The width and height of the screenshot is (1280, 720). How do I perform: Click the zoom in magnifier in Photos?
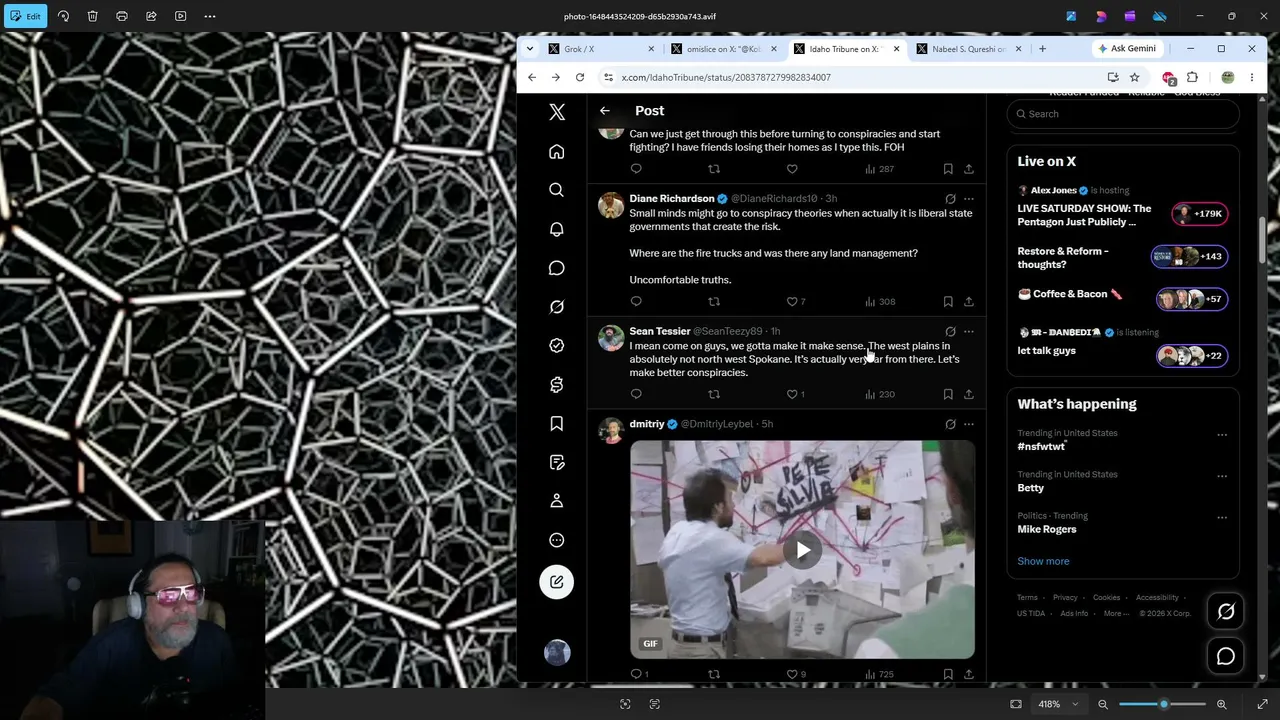[x=1221, y=704]
